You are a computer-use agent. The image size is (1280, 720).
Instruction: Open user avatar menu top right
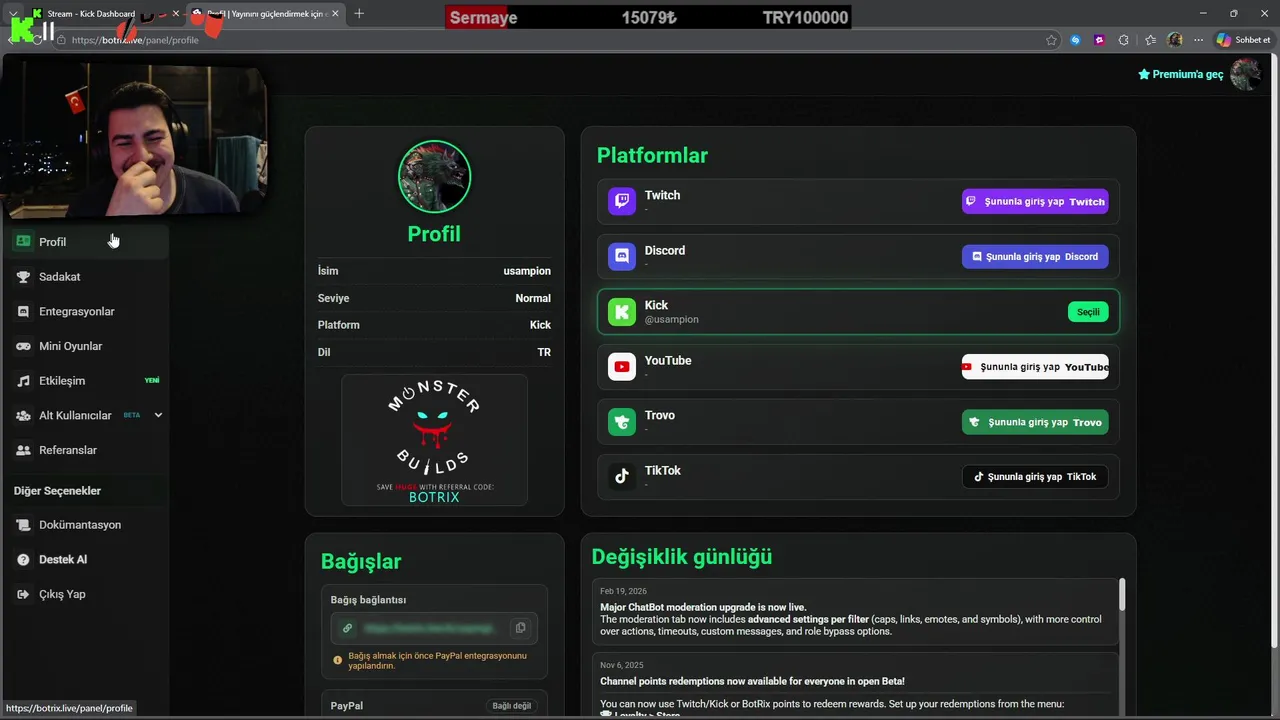(1245, 74)
